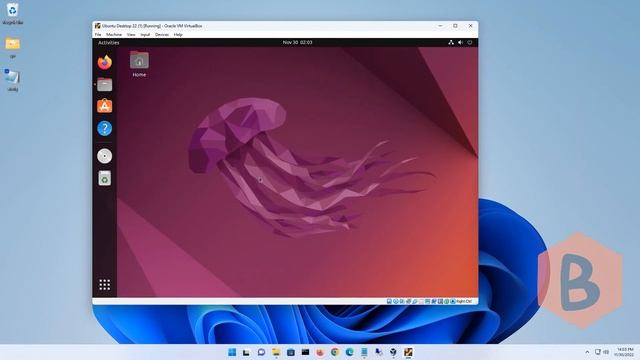Image resolution: width=640 pixels, height=360 pixels.
Task: Open the Chat app on the taskbar
Action: click(x=261, y=352)
